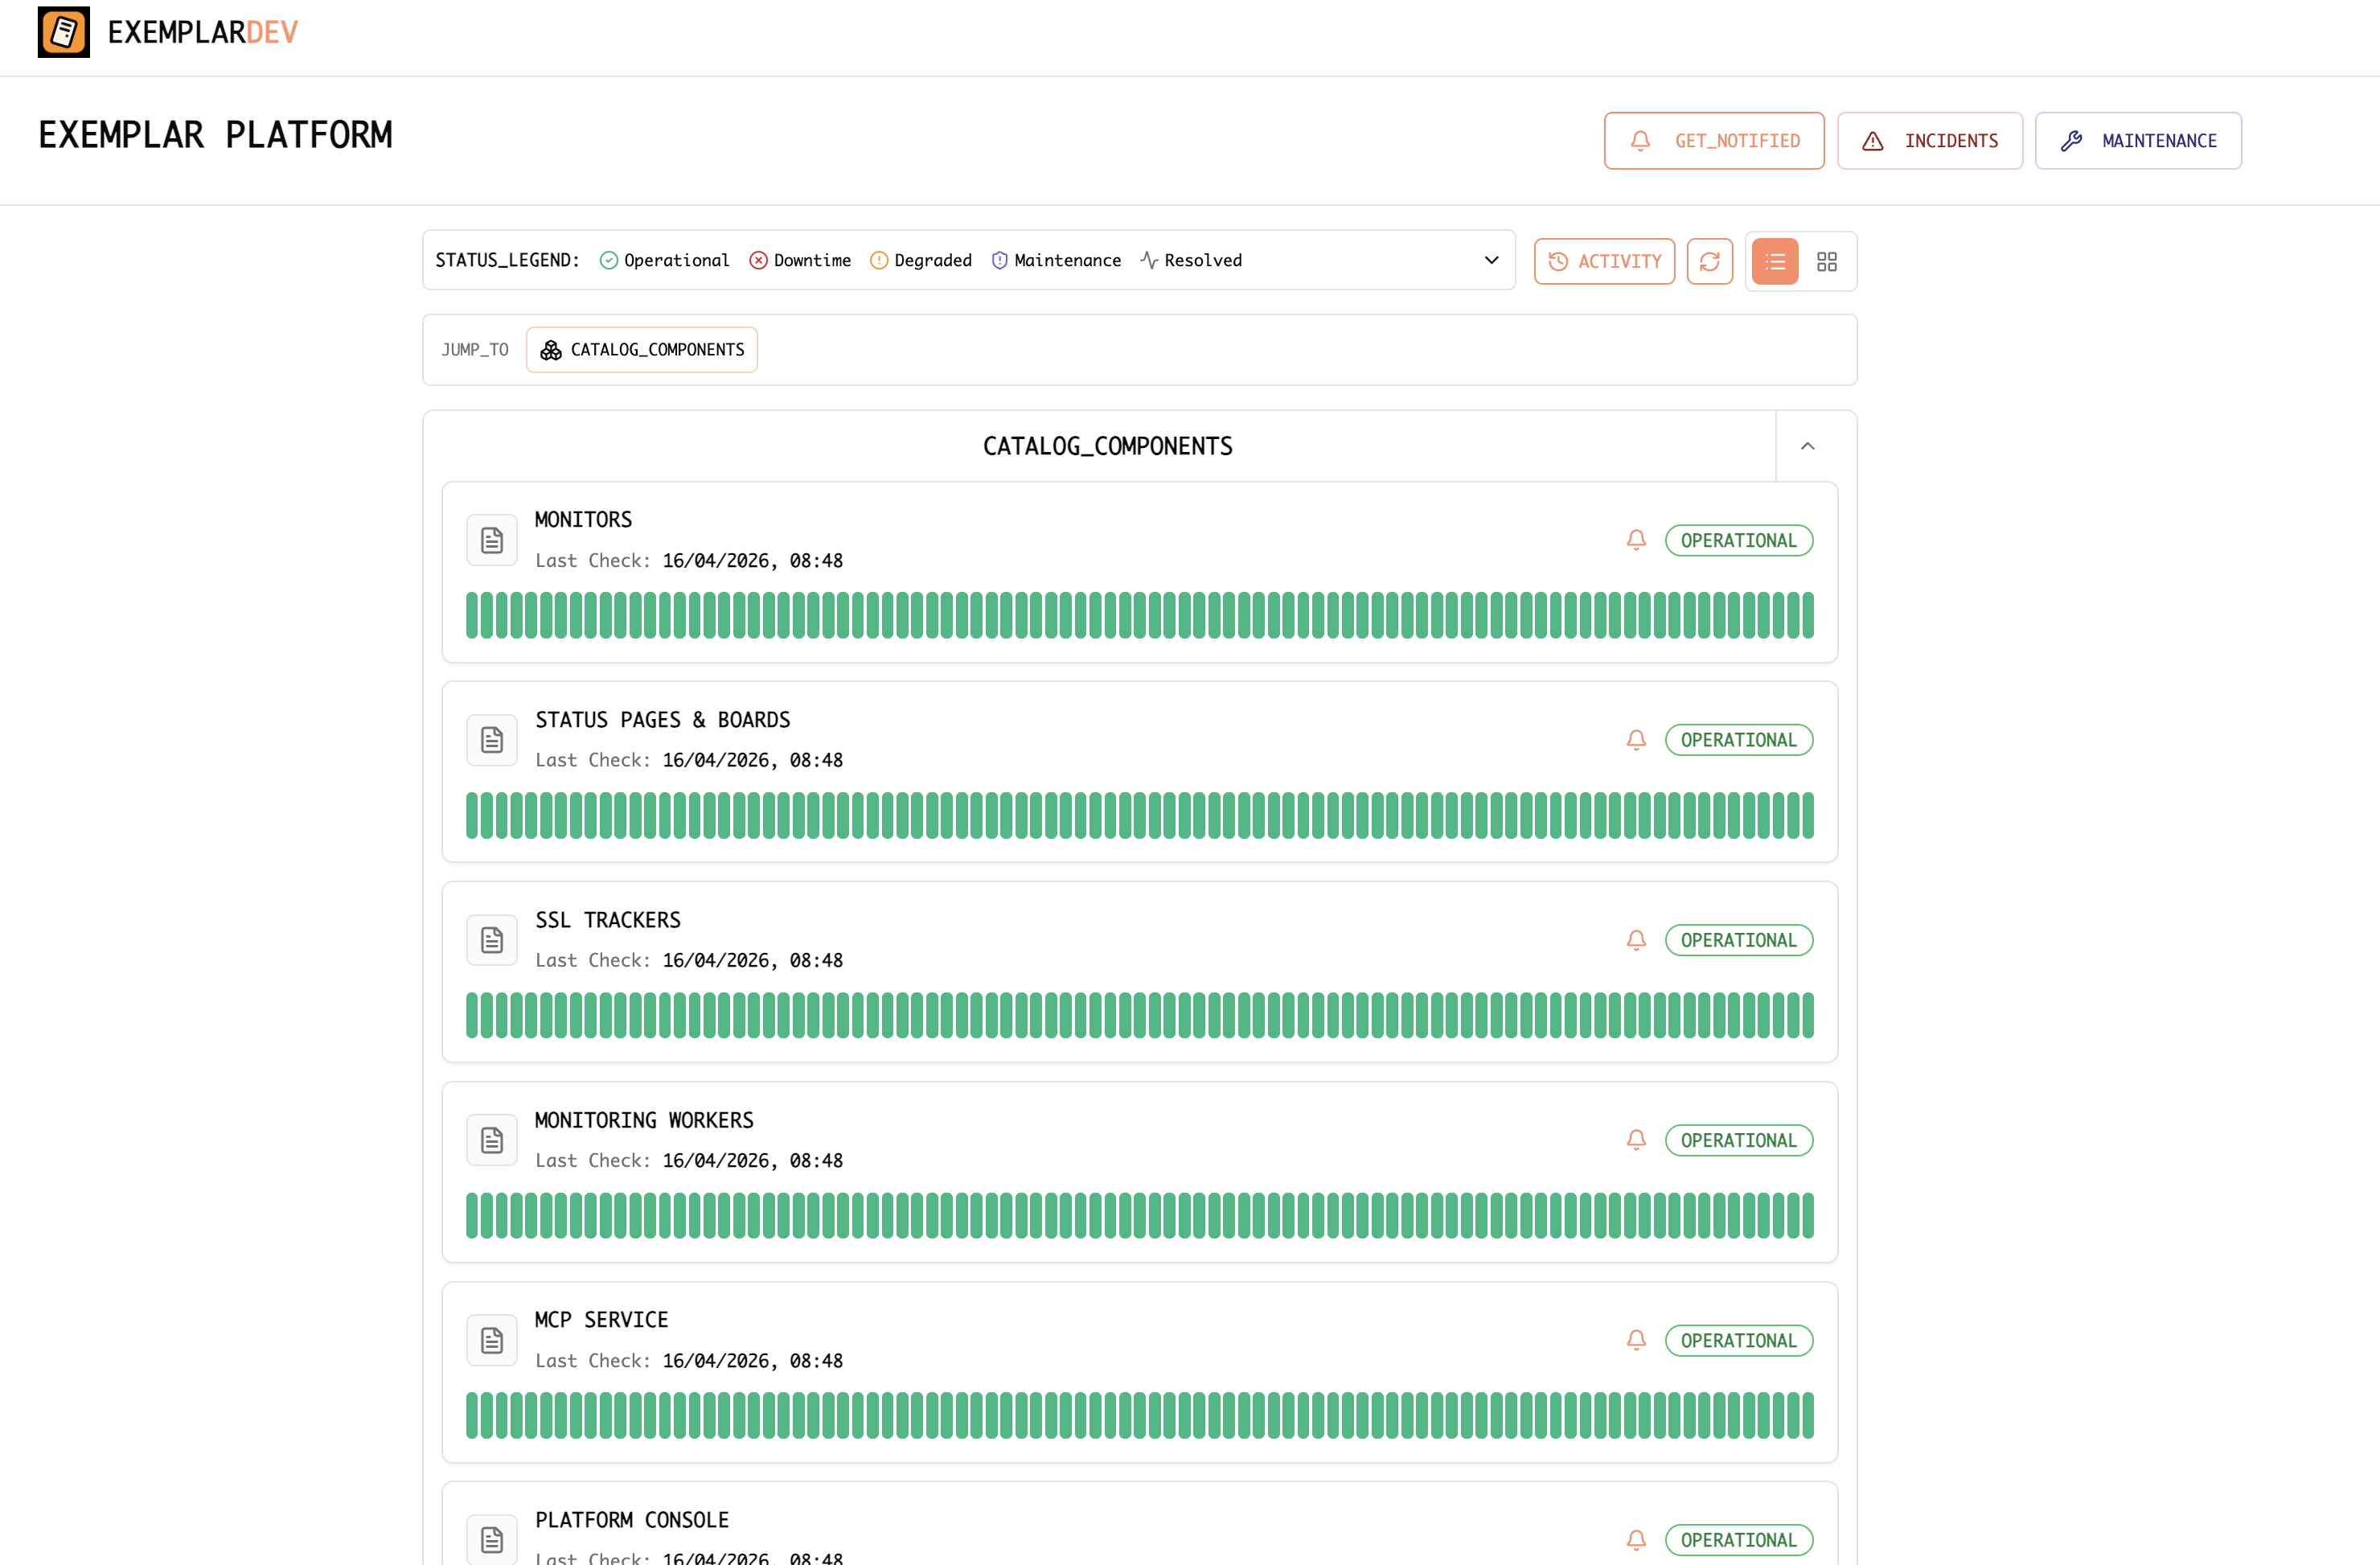
Task: Click the document icon beside PLATFORM CONSOLE
Action: pos(491,1539)
